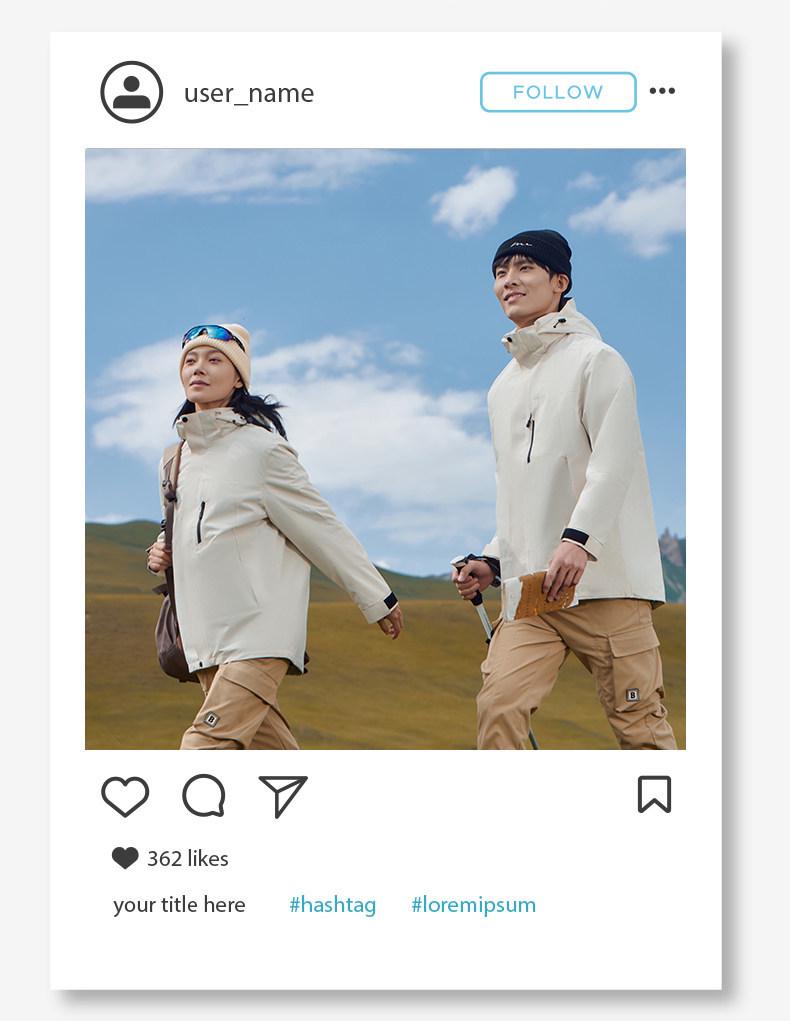Open the user_name profile link
This screenshot has height=1021, width=790.
point(249,93)
